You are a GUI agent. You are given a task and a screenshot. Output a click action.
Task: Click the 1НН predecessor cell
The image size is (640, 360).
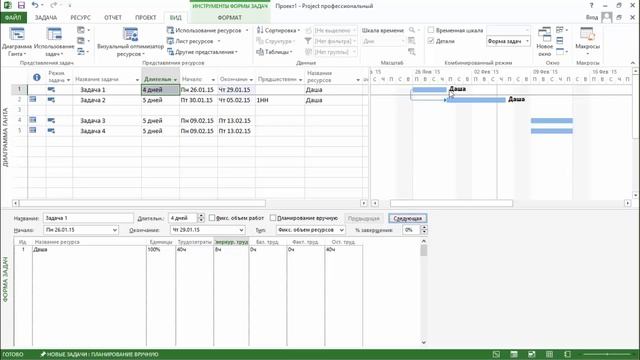(x=280, y=100)
